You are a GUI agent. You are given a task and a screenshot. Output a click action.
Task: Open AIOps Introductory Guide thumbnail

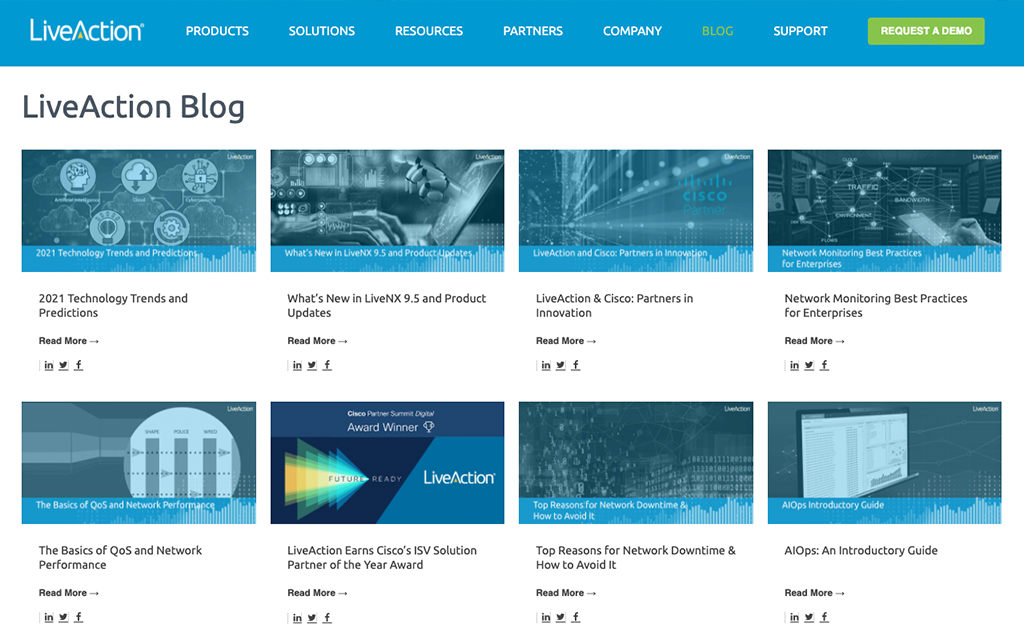(884, 462)
